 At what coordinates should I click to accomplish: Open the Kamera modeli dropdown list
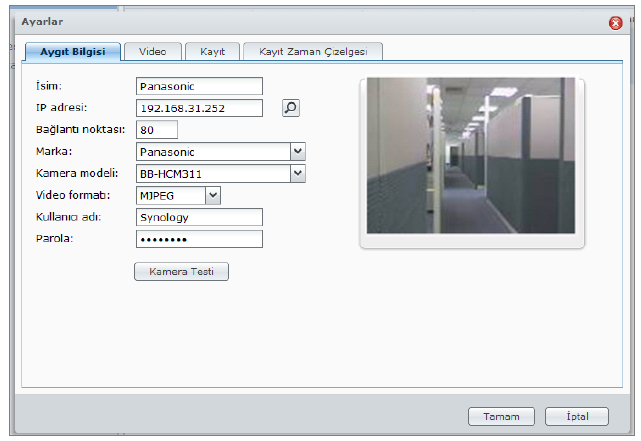click(297, 173)
